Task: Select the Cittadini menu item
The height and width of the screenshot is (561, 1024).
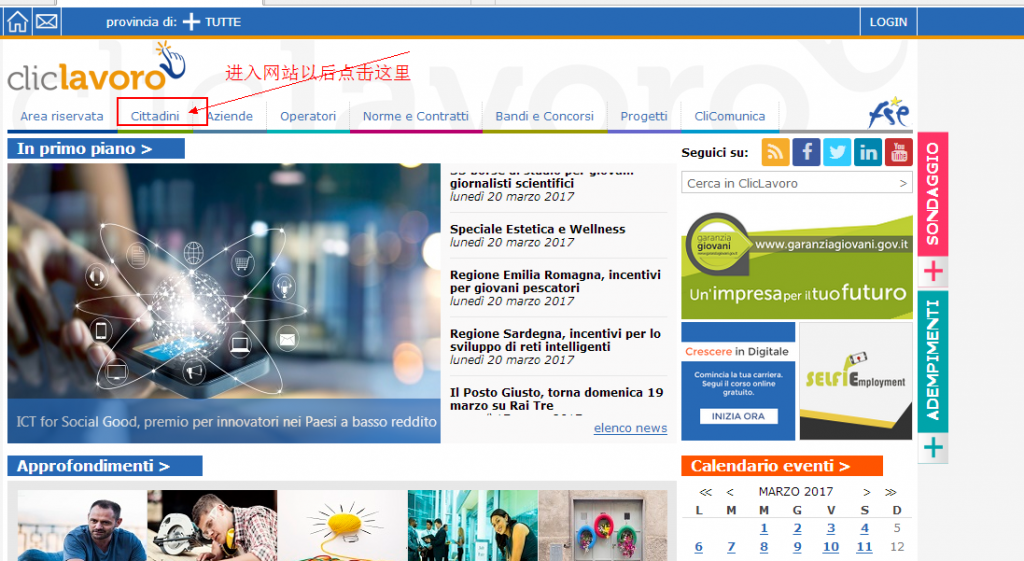Action: coord(155,116)
